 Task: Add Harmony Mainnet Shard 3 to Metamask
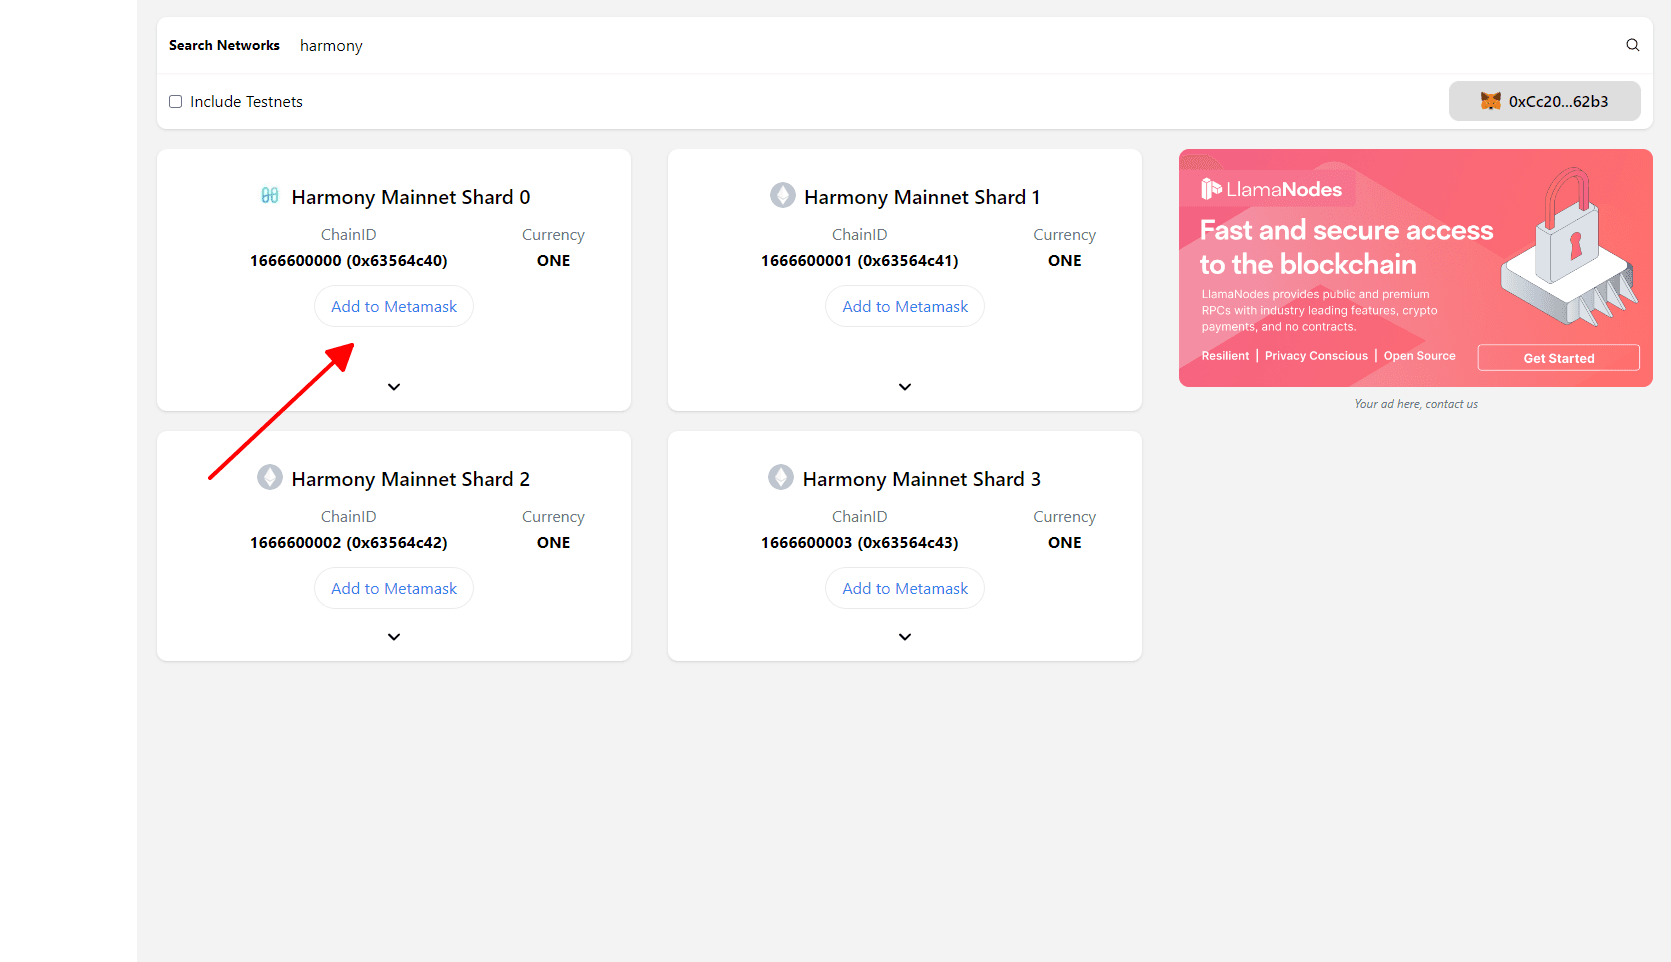click(x=905, y=588)
